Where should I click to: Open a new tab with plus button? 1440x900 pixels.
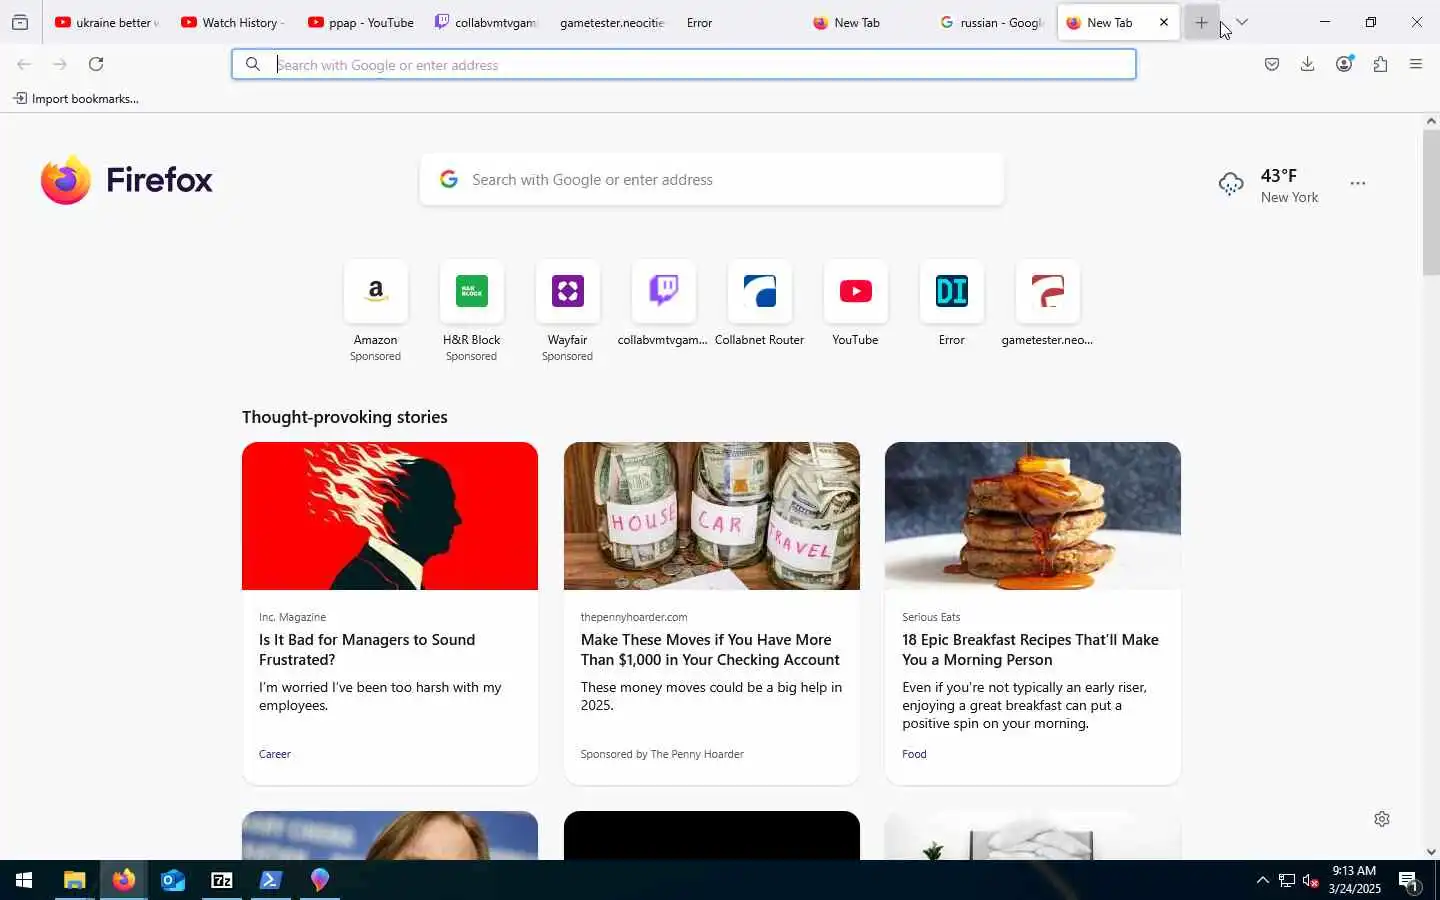[x=1202, y=22]
